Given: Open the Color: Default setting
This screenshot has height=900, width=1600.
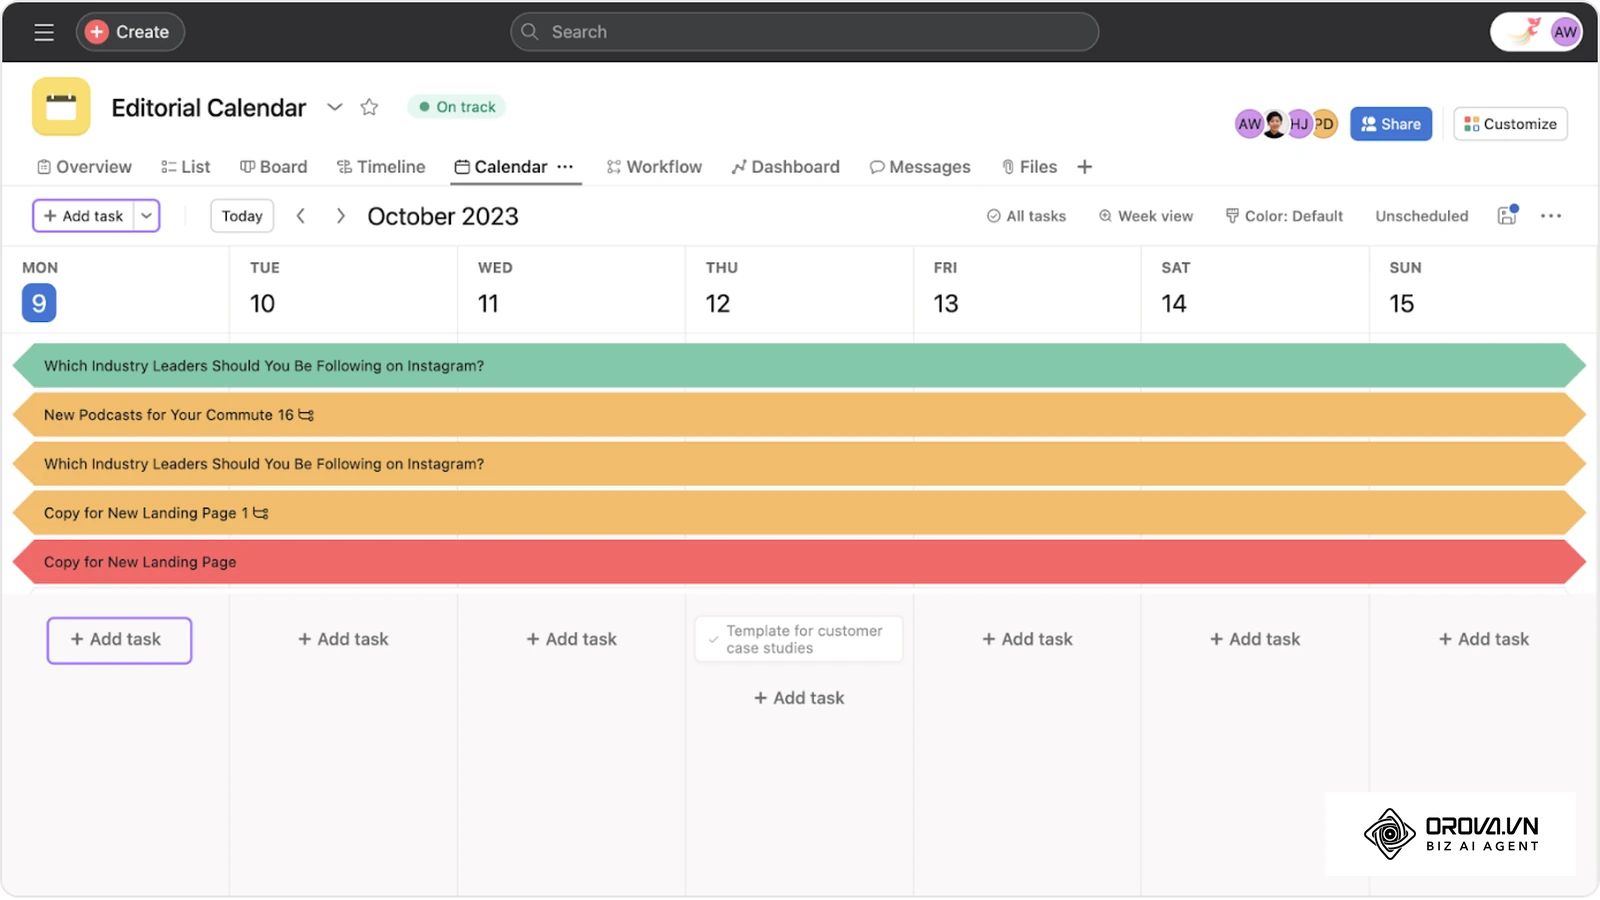Looking at the screenshot, I should click(x=1284, y=216).
